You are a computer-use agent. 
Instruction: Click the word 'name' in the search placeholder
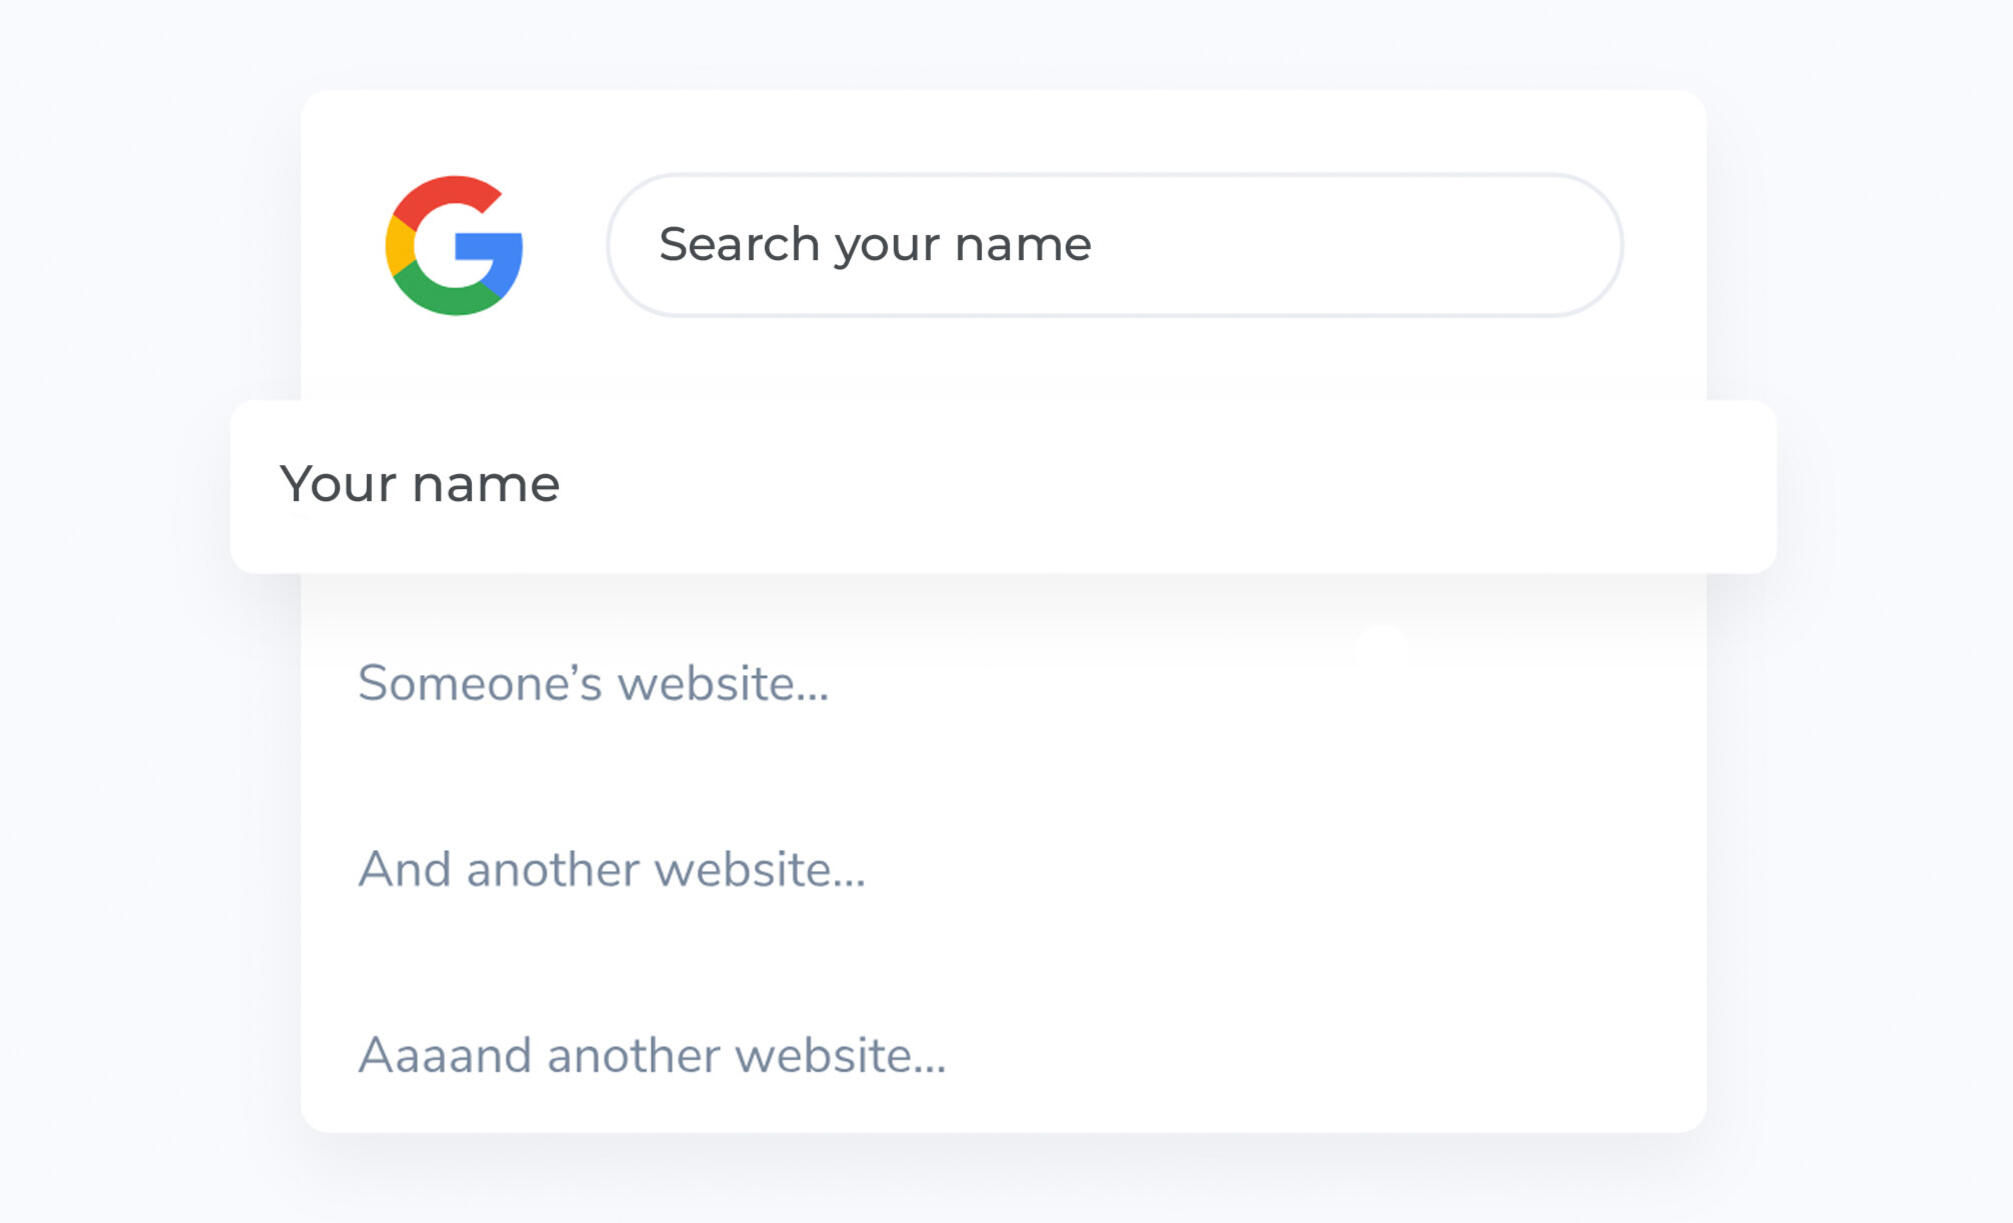tap(1023, 245)
